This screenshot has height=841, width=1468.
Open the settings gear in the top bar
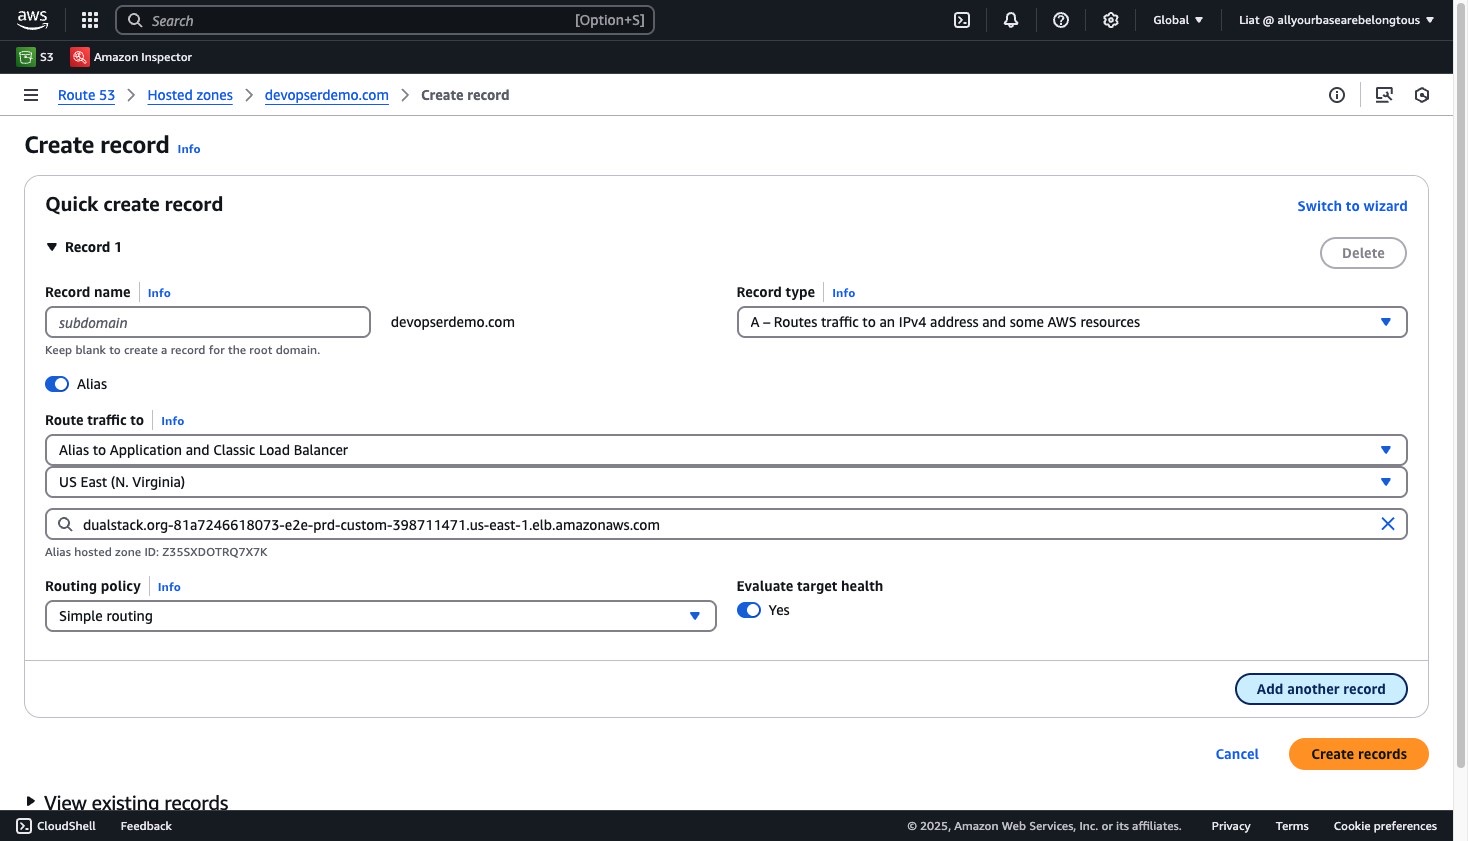(1110, 20)
